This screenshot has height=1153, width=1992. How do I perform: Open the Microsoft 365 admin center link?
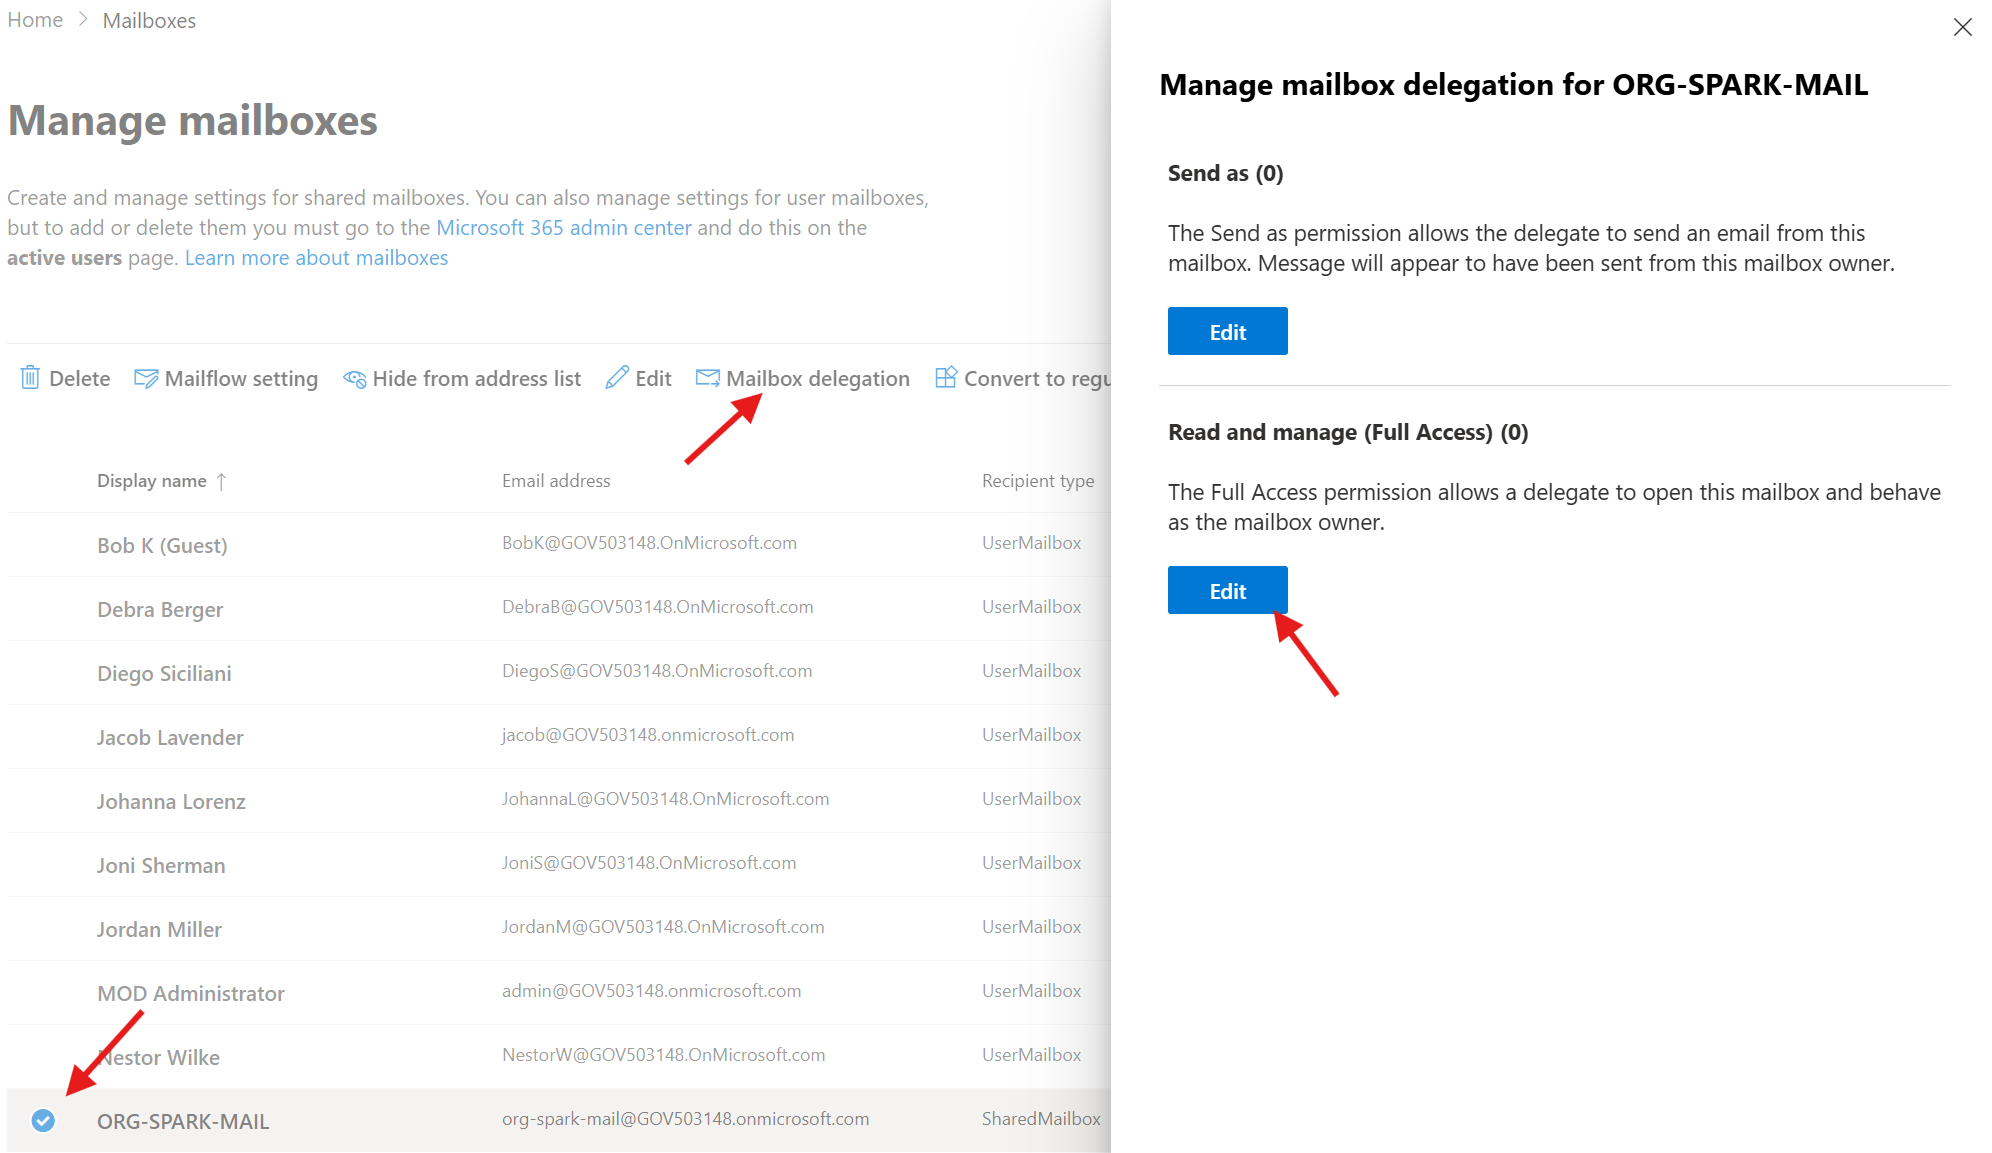click(x=563, y=228)
